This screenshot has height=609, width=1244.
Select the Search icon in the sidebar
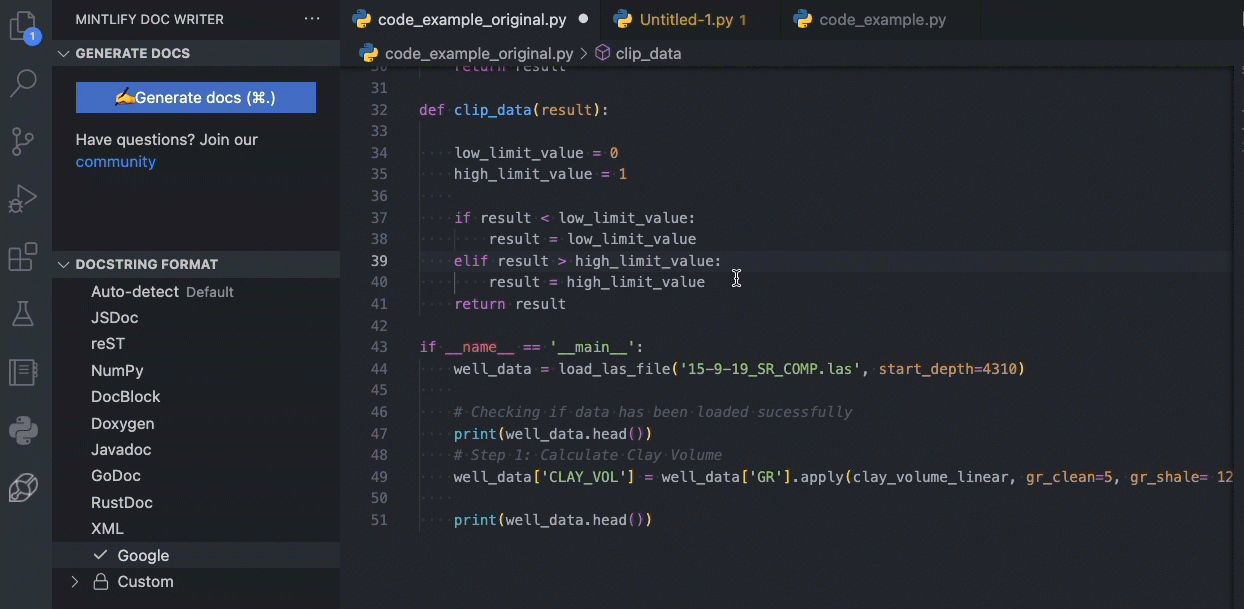pyautogui.click(x=23, y=83)
